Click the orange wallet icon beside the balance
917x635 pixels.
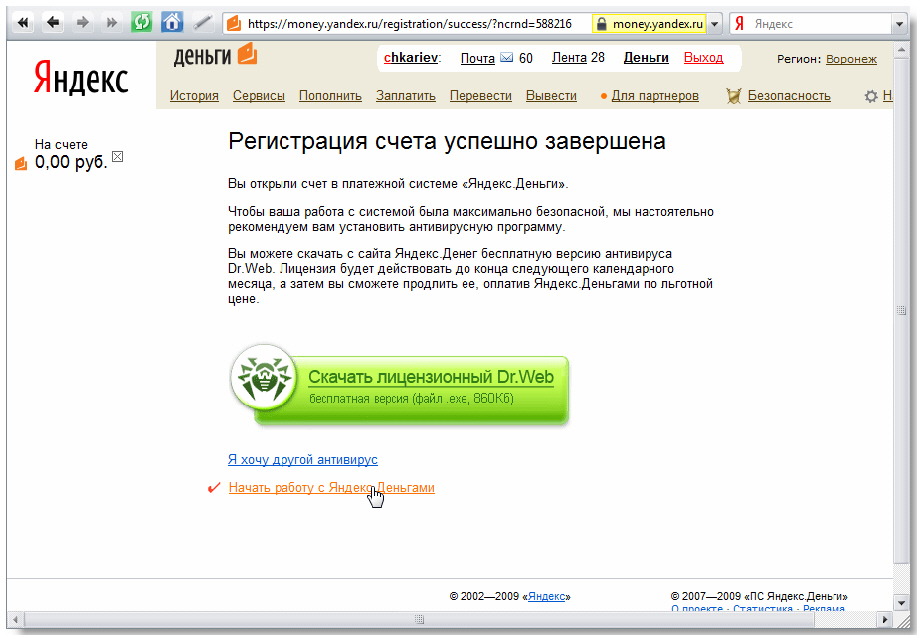21,163
